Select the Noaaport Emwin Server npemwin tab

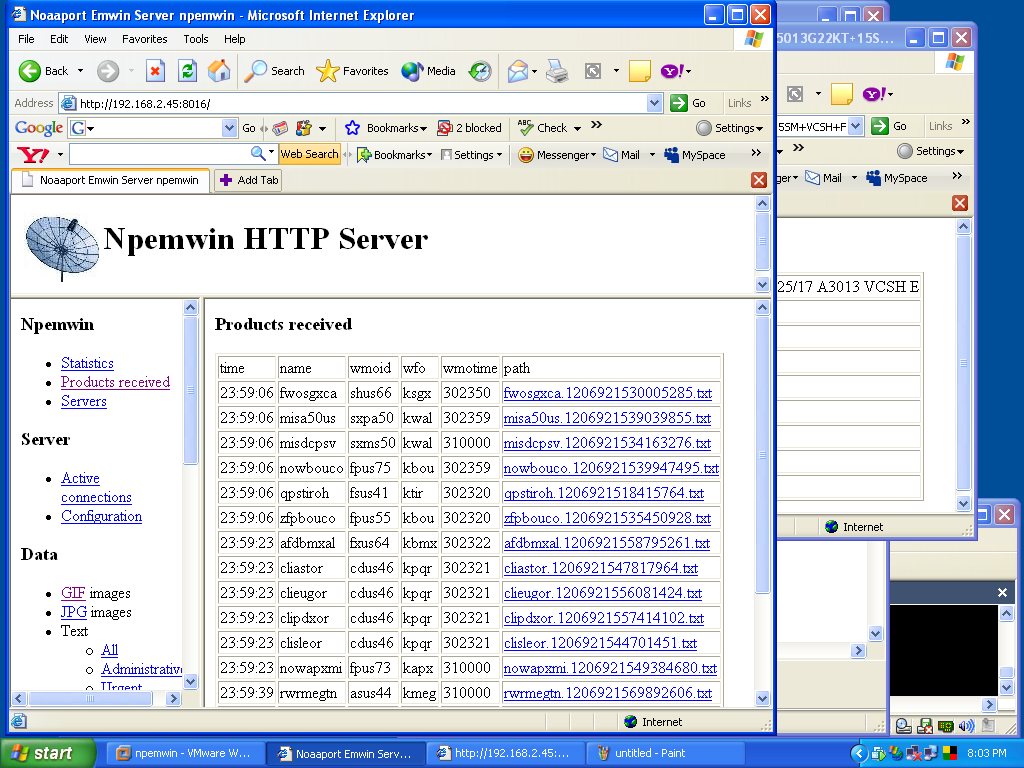click(x=110, y=180)
